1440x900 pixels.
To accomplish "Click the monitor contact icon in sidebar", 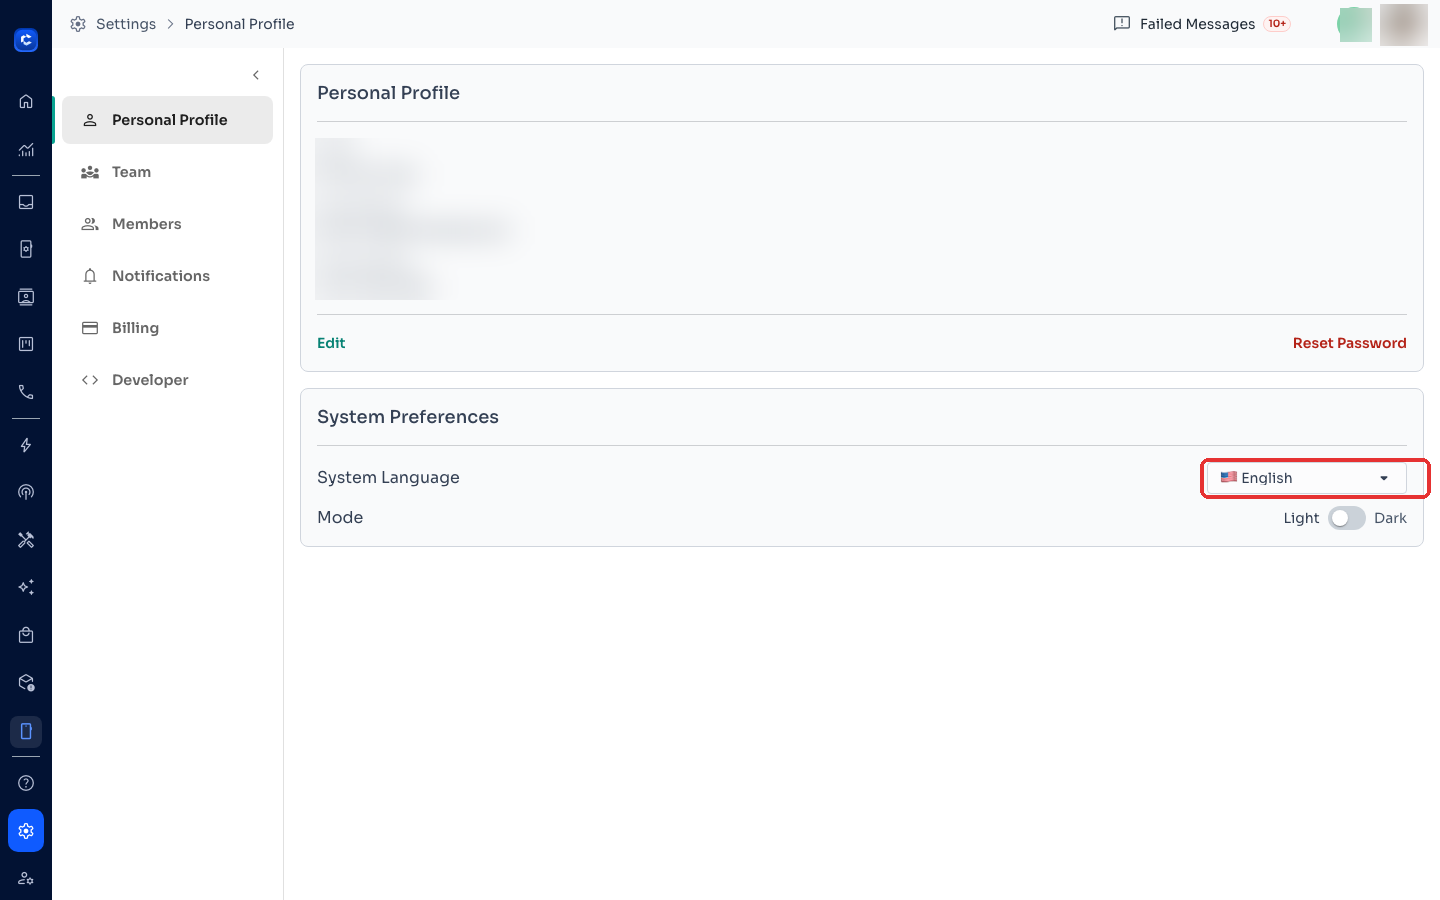I will pos(26,297).
